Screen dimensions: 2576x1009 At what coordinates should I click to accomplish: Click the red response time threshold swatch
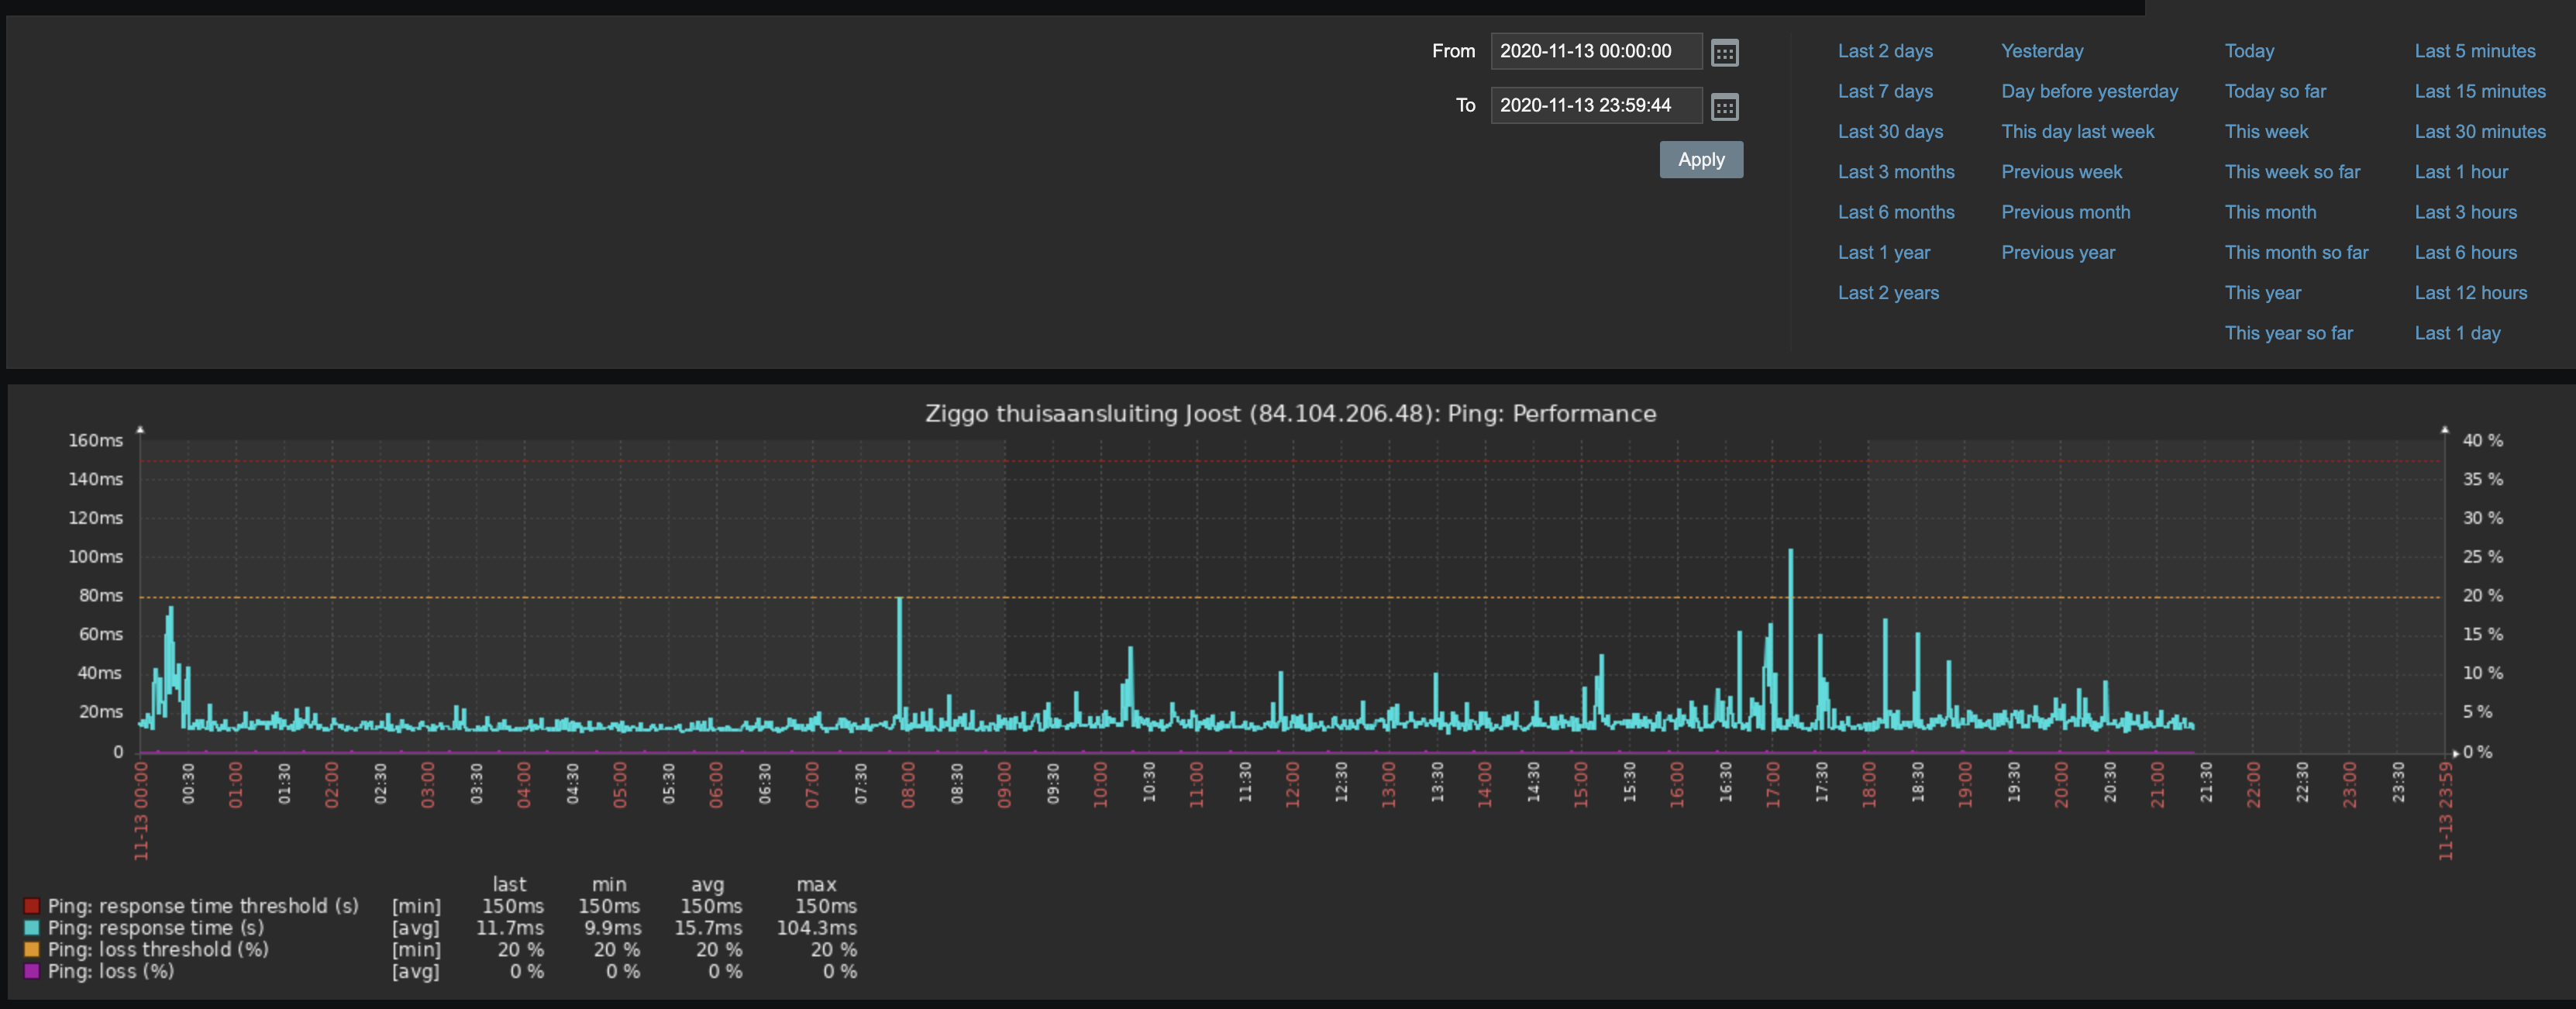(x=32, y=906)
